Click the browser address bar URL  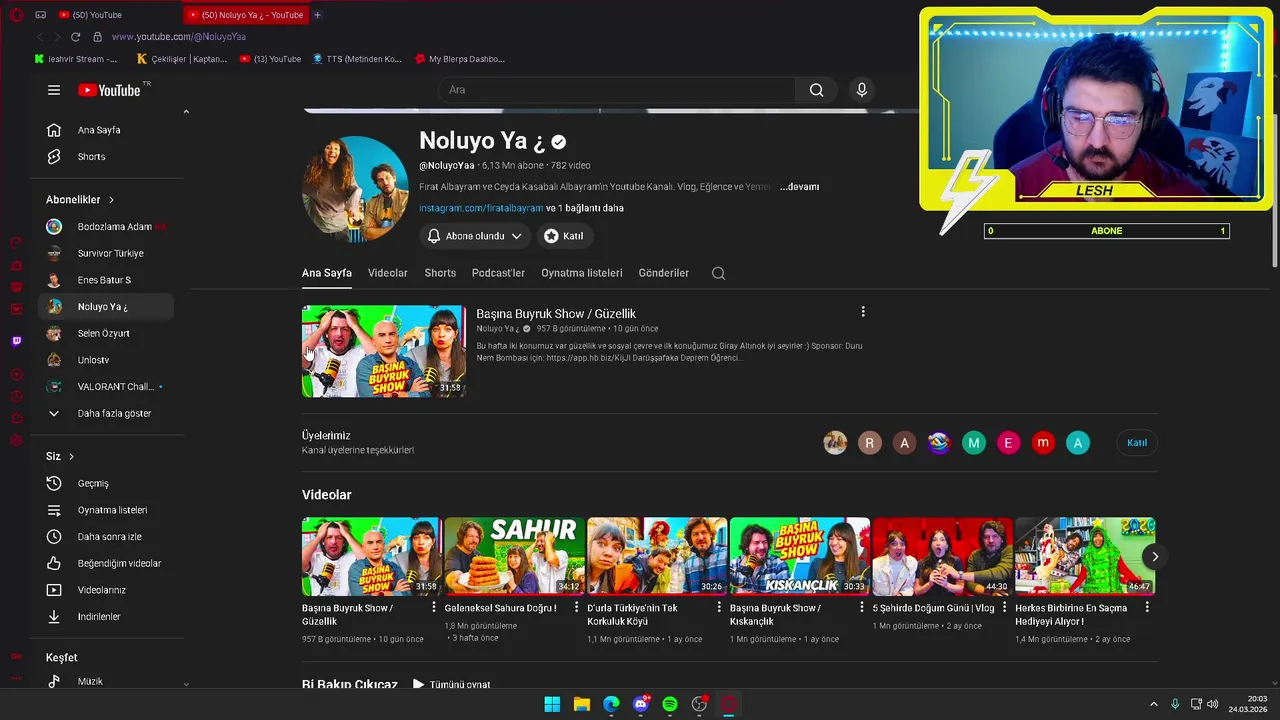(178, 37)
